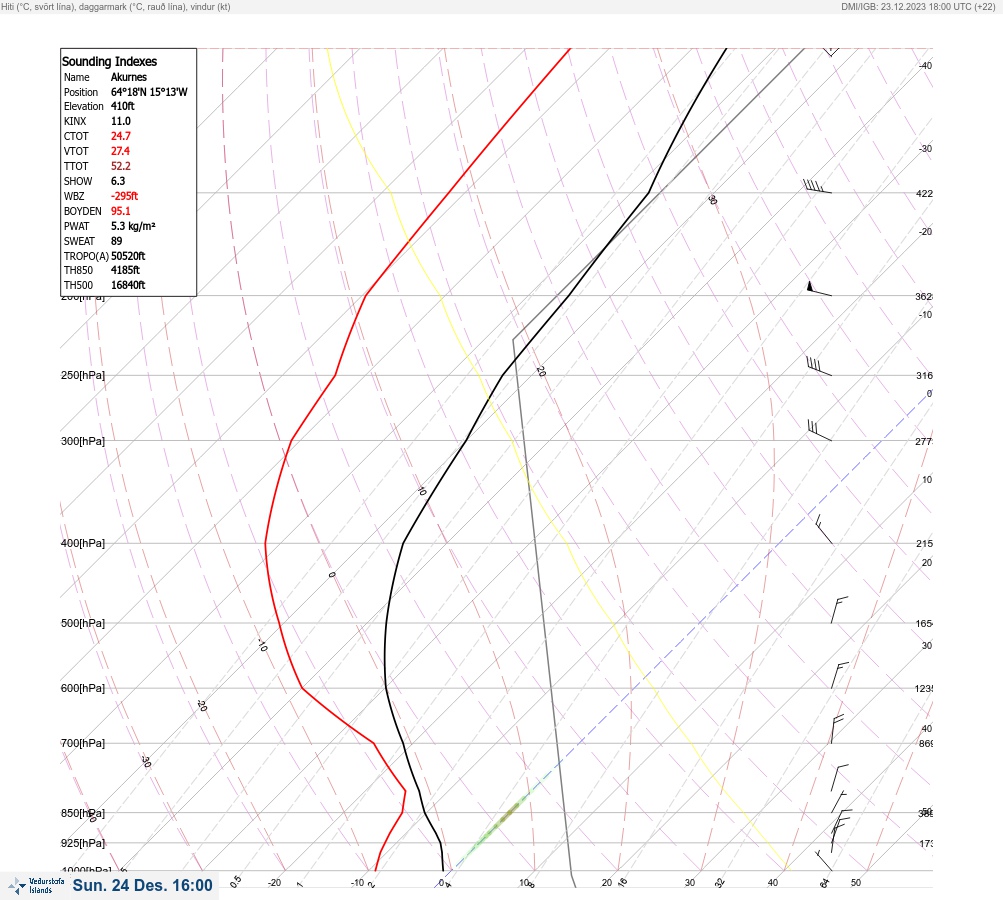Select station name 'Akurnes'
The image size is (1003, 900).
pyautogui.click(x=129, y=77)
